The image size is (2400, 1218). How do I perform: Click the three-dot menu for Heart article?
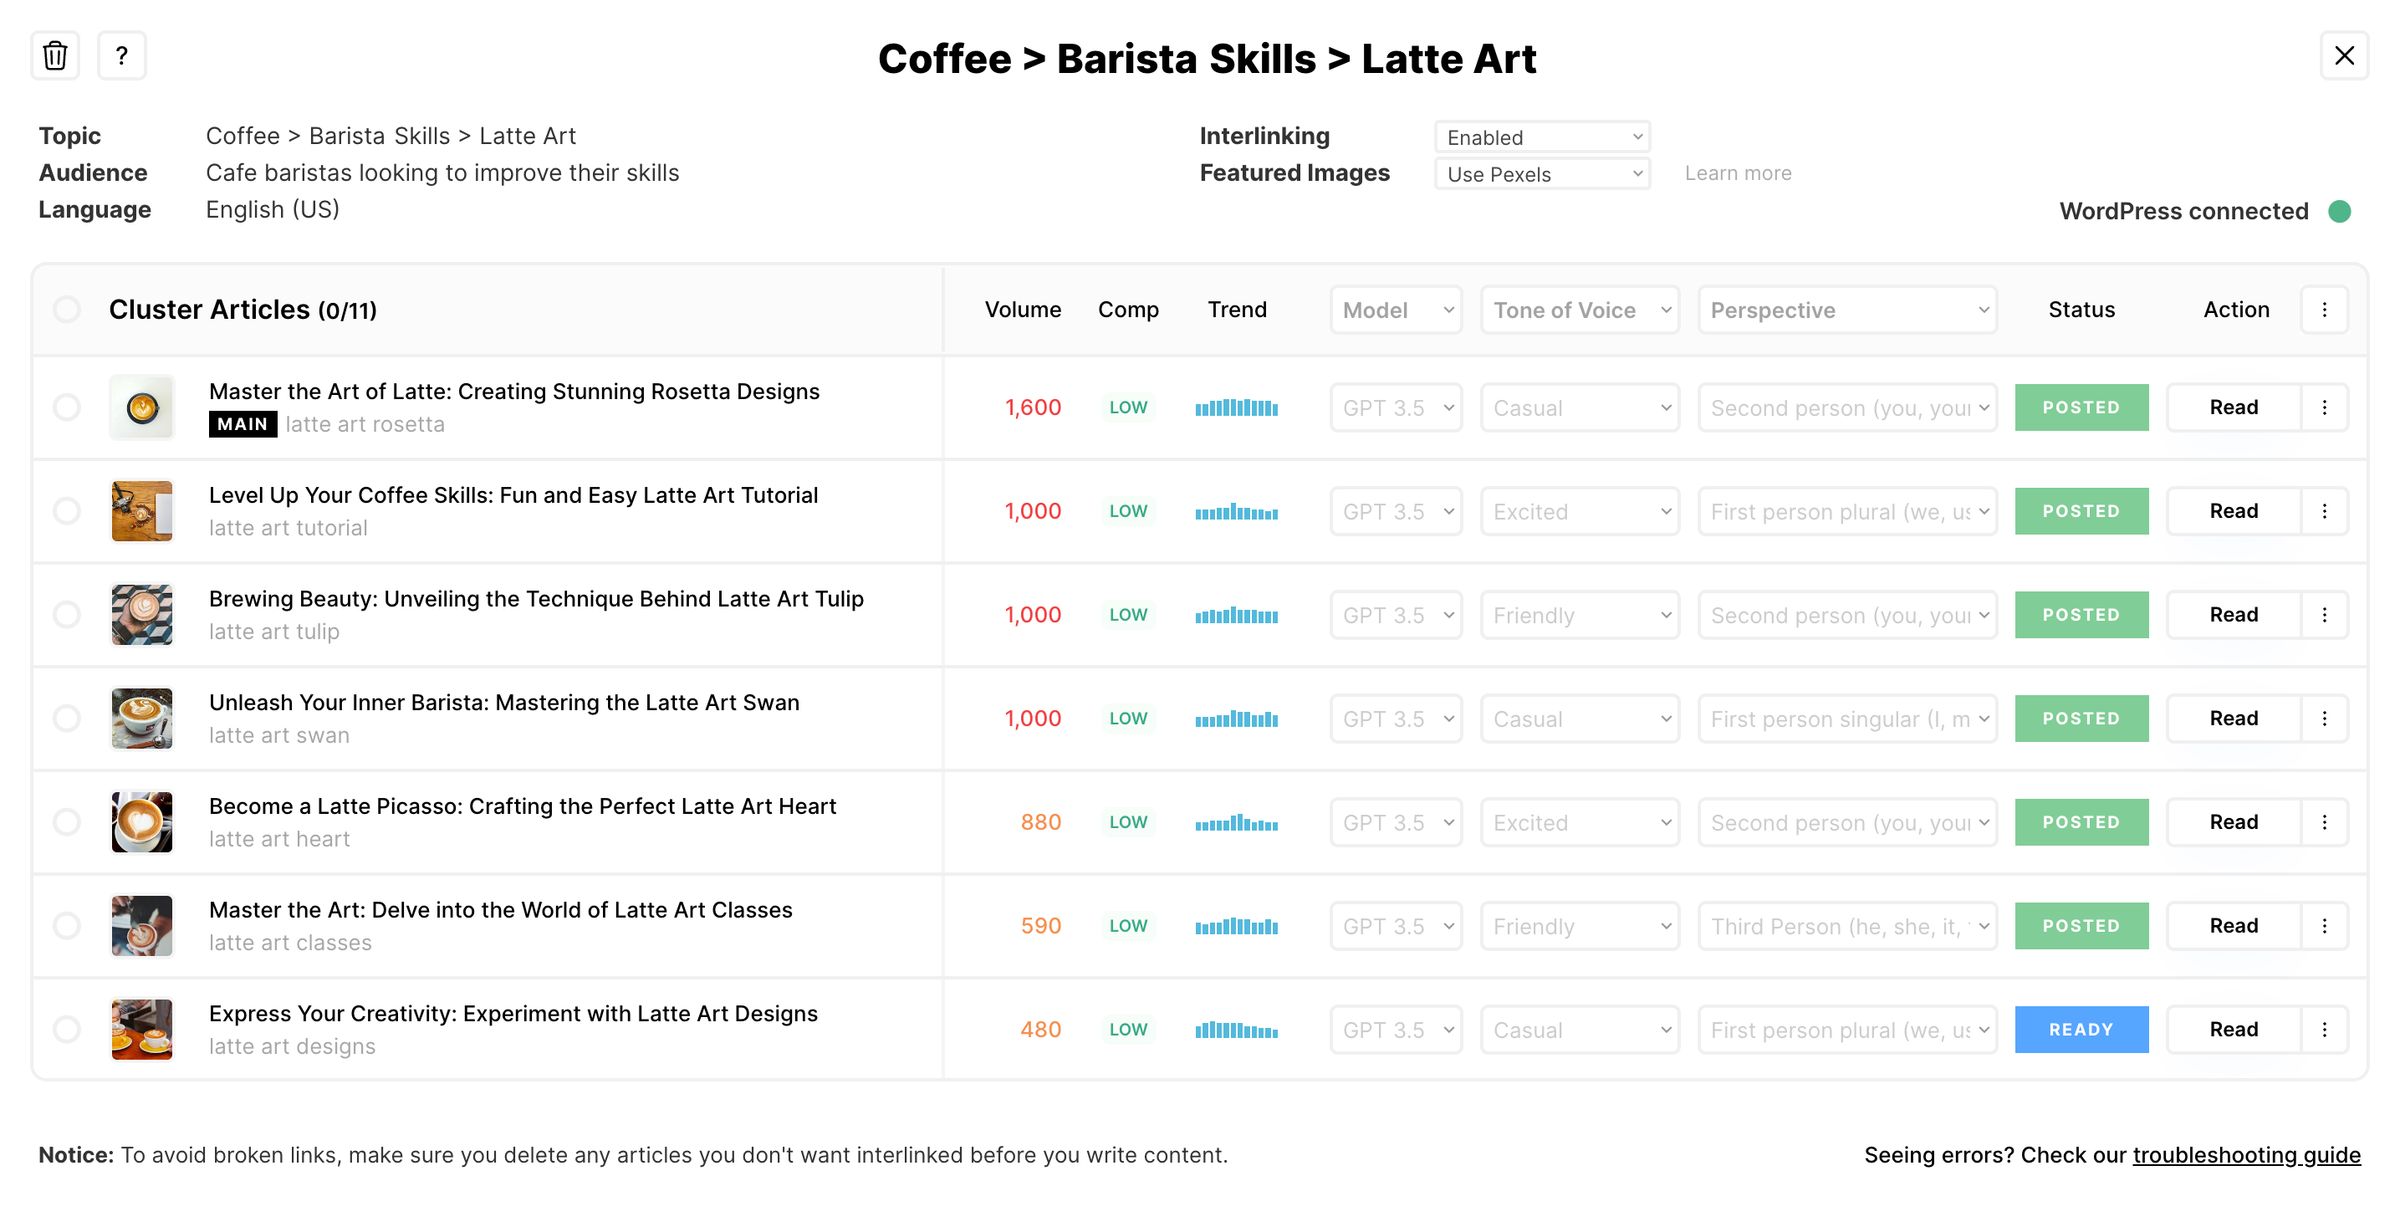coord(2324,822)
